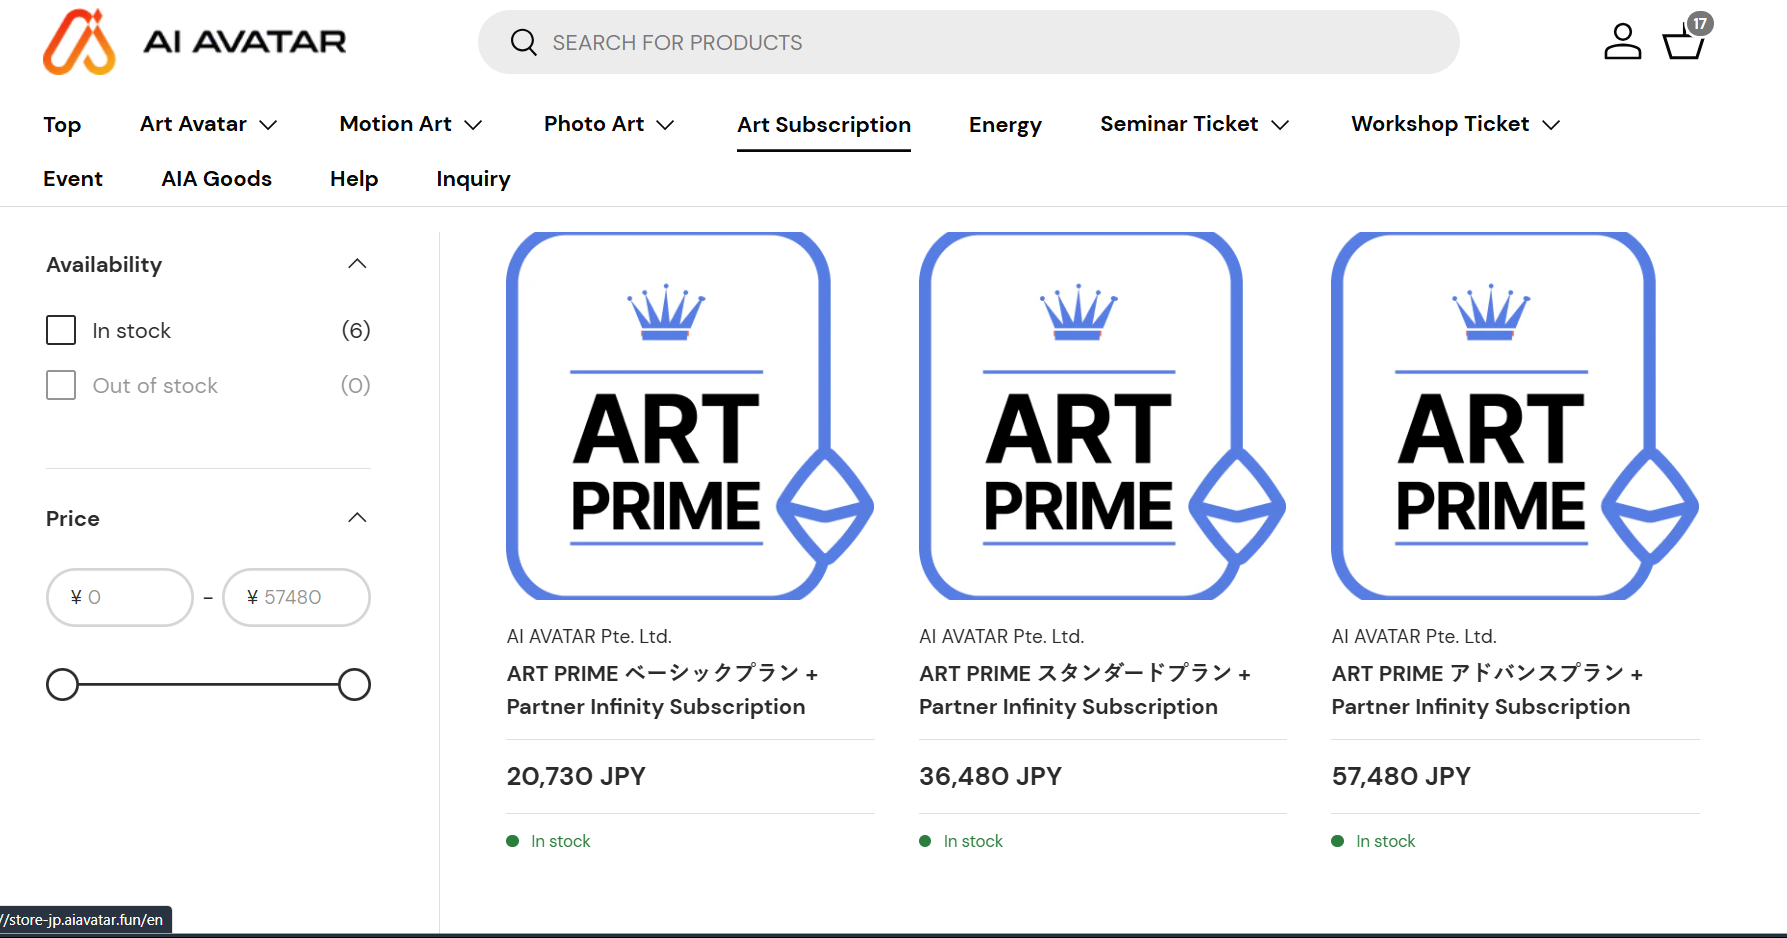
Task: Collapse the Price filter section
Action: [x=357, y=518]
